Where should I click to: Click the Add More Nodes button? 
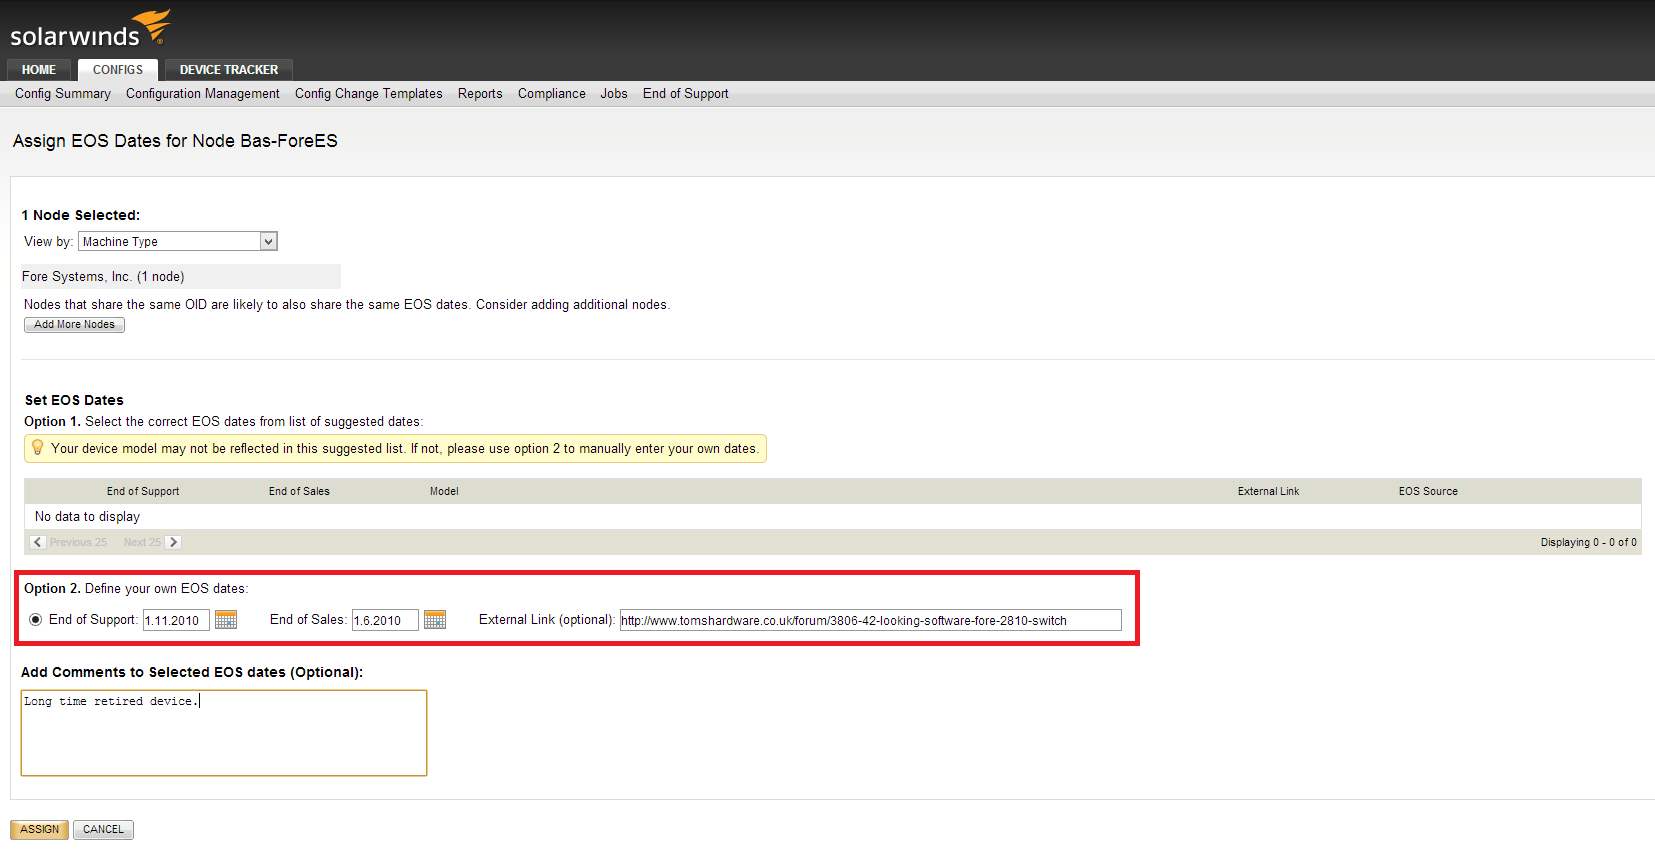click(75, 325)
